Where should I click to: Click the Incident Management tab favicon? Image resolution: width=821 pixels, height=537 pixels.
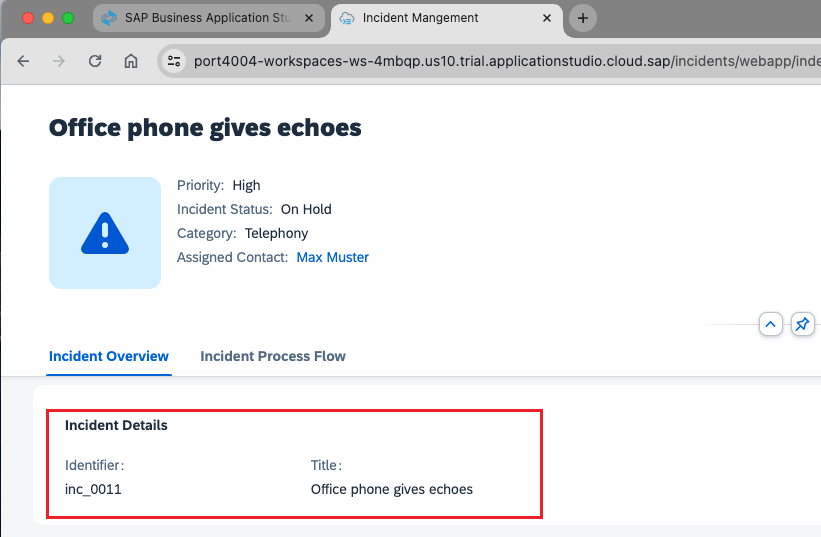[x=347, y=18]
